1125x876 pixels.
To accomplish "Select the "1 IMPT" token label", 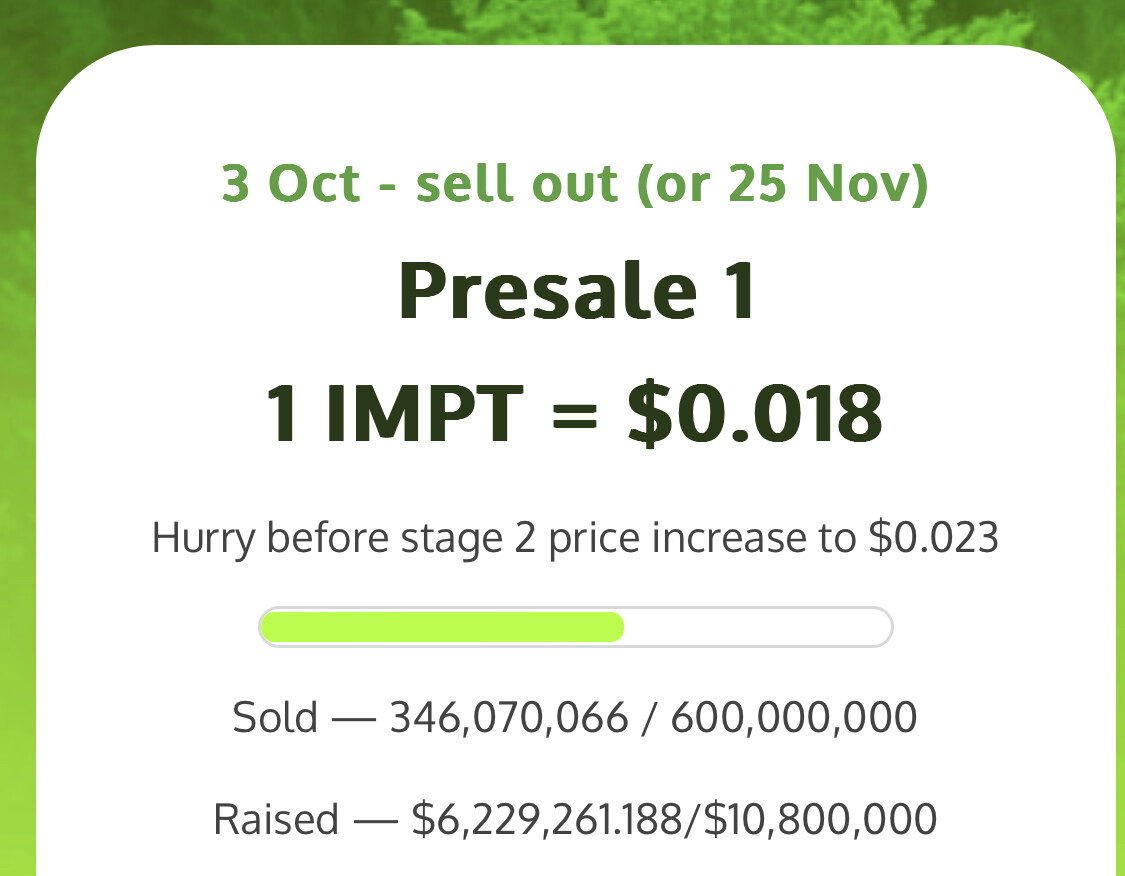I will 395,414.
